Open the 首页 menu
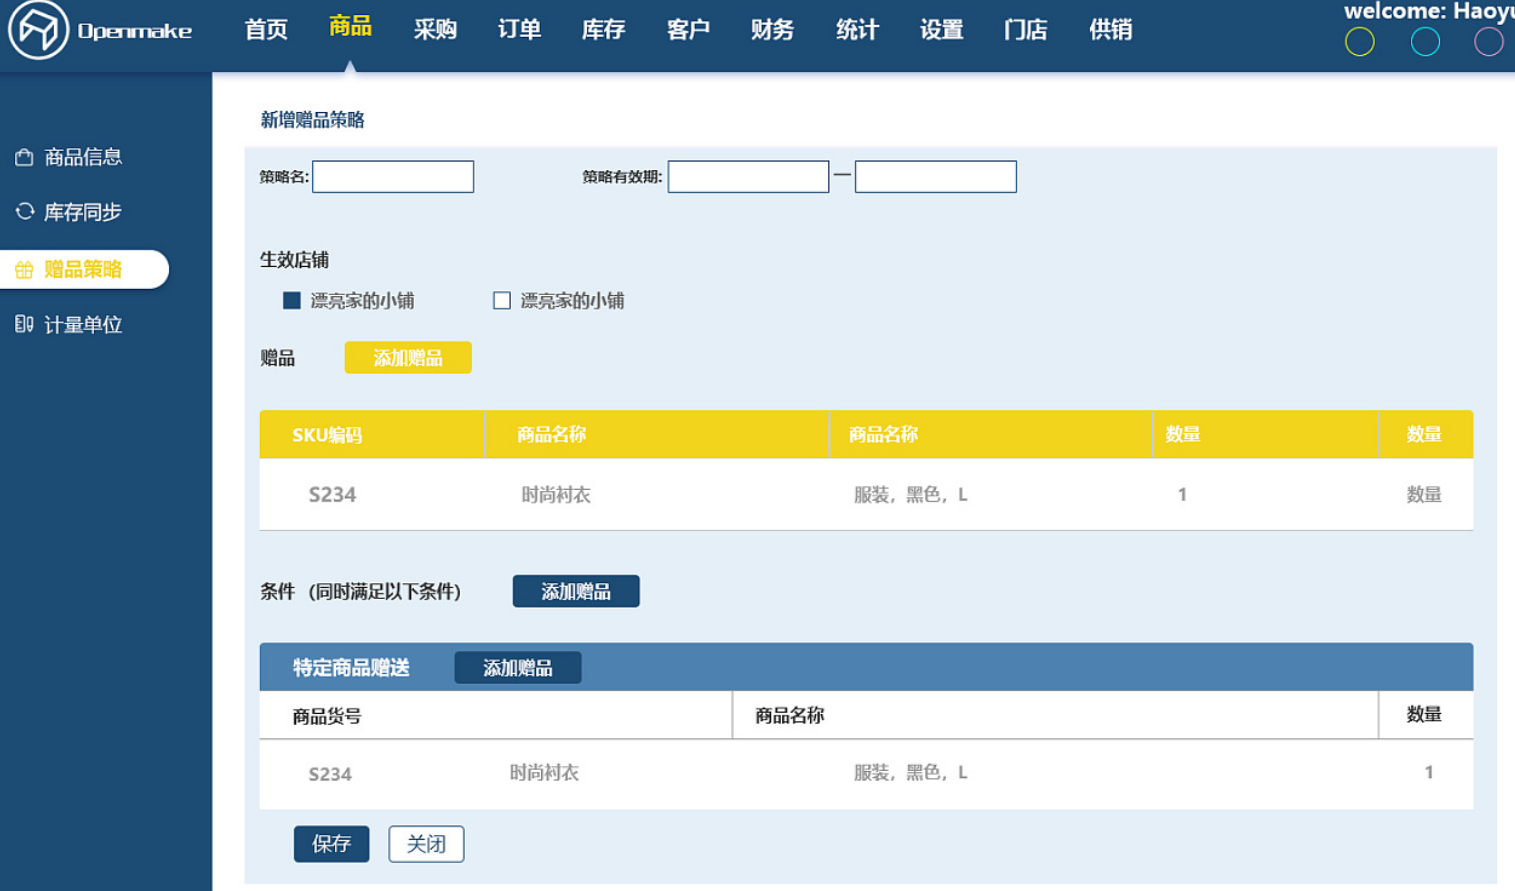 click(x=266, y=30)
